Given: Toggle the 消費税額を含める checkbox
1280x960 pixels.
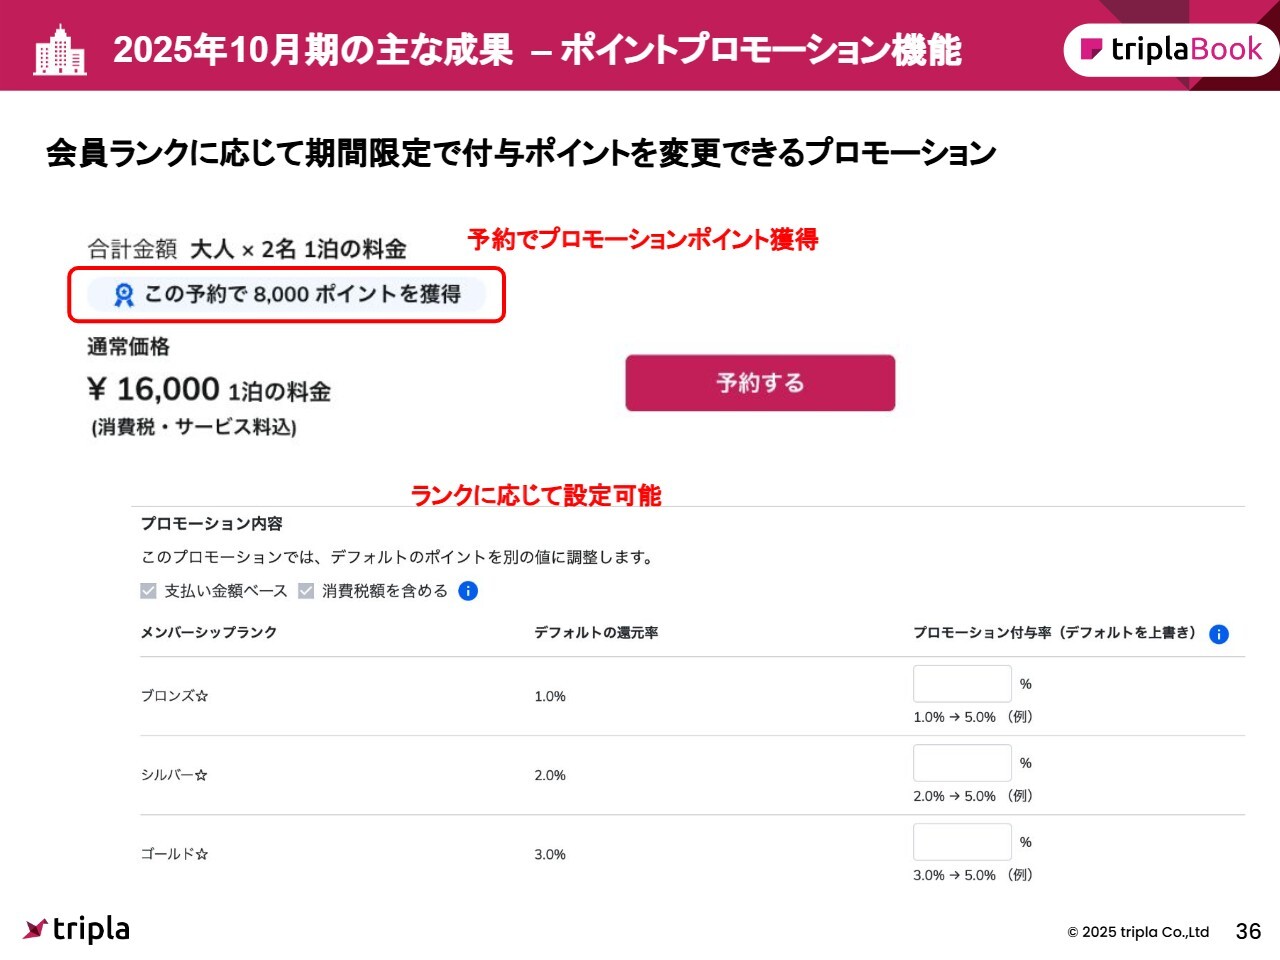Looking at the screenshot, I should [306, 591].
